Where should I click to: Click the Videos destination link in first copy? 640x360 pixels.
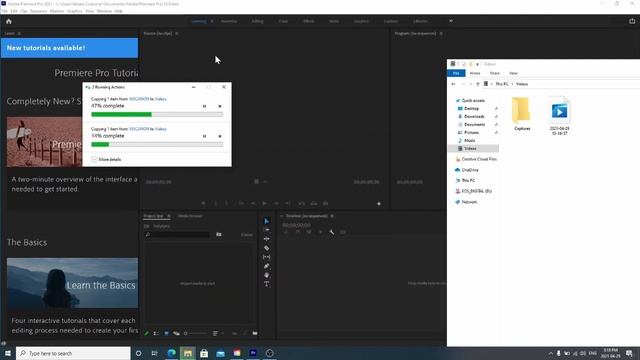click(161, 99)
